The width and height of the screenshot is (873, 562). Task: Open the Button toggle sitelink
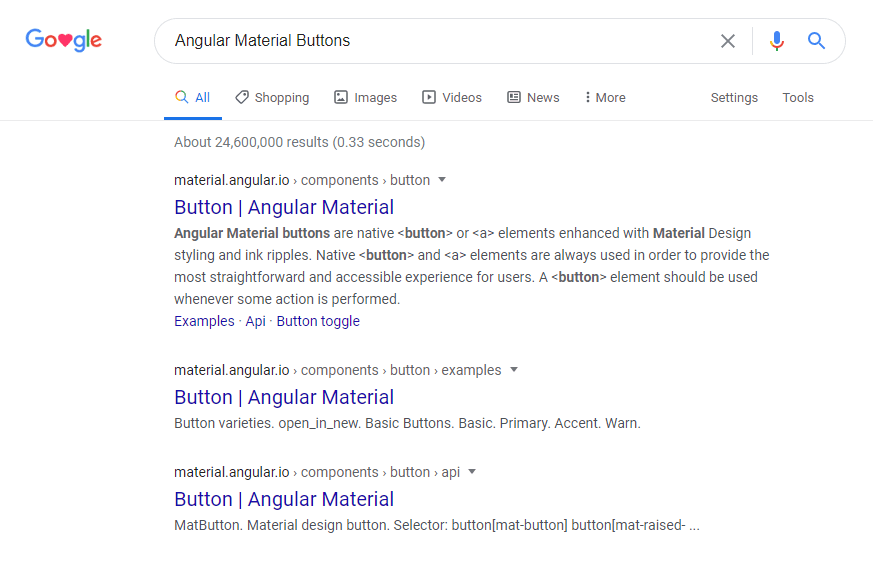(318, 321)
